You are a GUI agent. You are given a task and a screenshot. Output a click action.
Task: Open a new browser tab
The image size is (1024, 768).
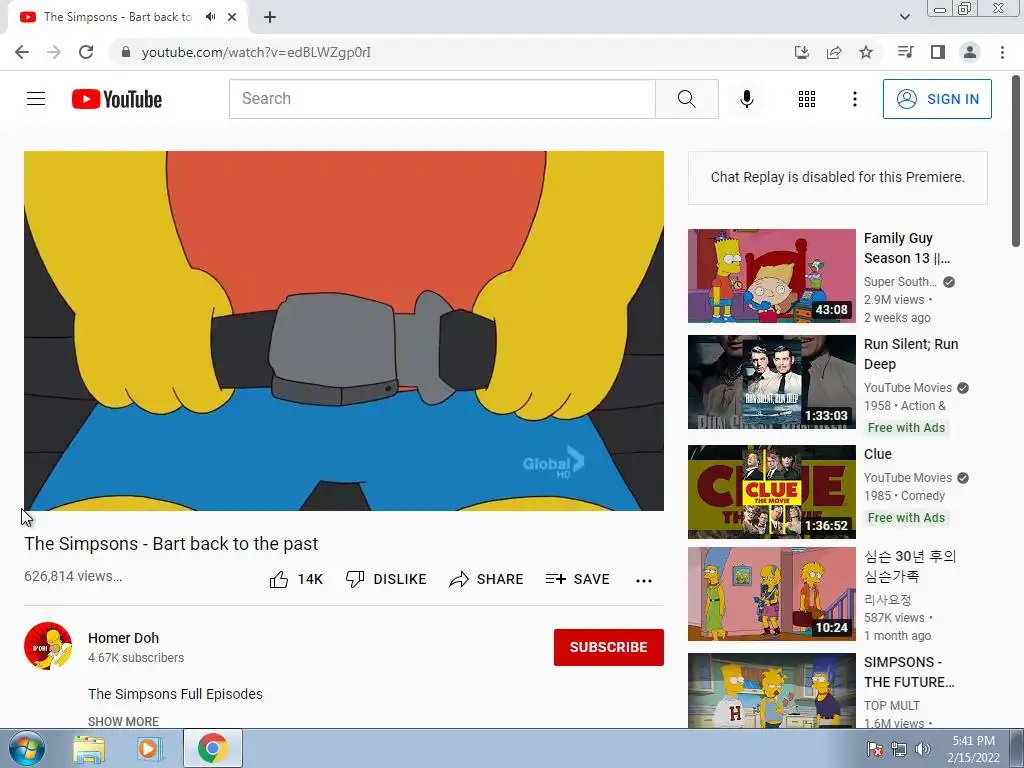(x=270, y=17)
